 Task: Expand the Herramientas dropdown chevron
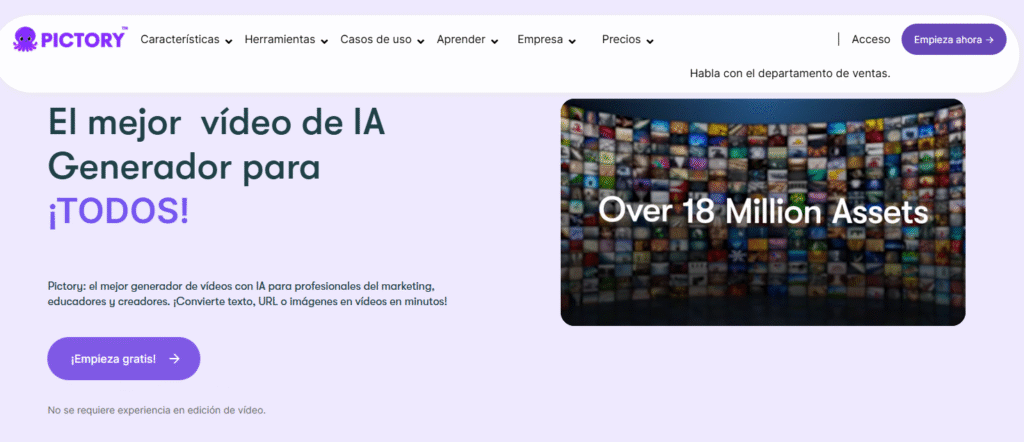click(325, 41)
